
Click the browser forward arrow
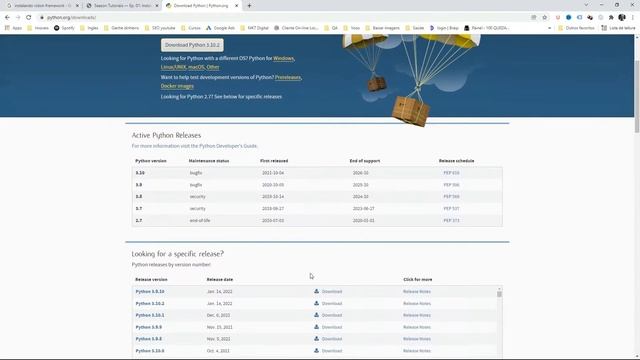pos(18,18)
